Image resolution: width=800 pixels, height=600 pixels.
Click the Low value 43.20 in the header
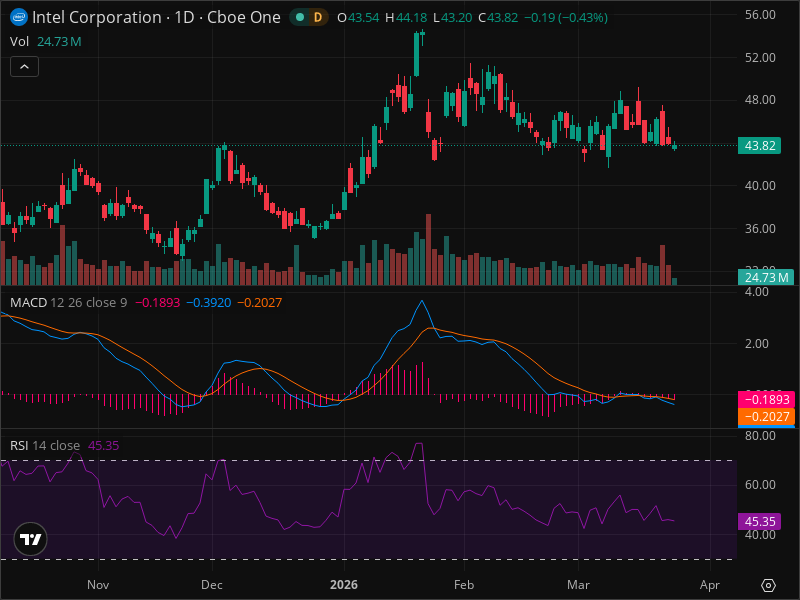457,18
